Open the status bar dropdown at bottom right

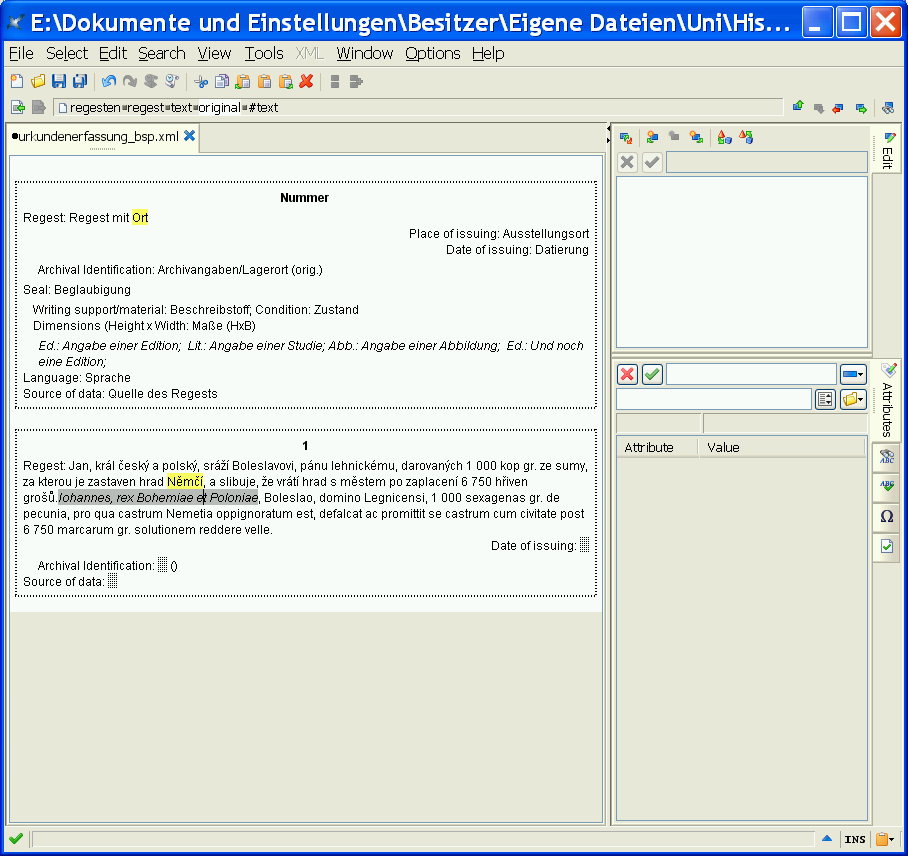885,840
